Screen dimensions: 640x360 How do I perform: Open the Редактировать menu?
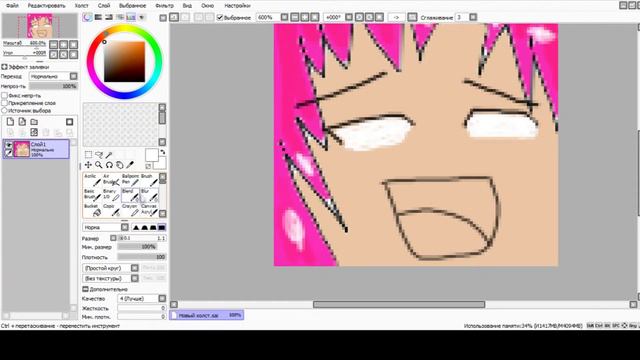(x=47, y=6)
